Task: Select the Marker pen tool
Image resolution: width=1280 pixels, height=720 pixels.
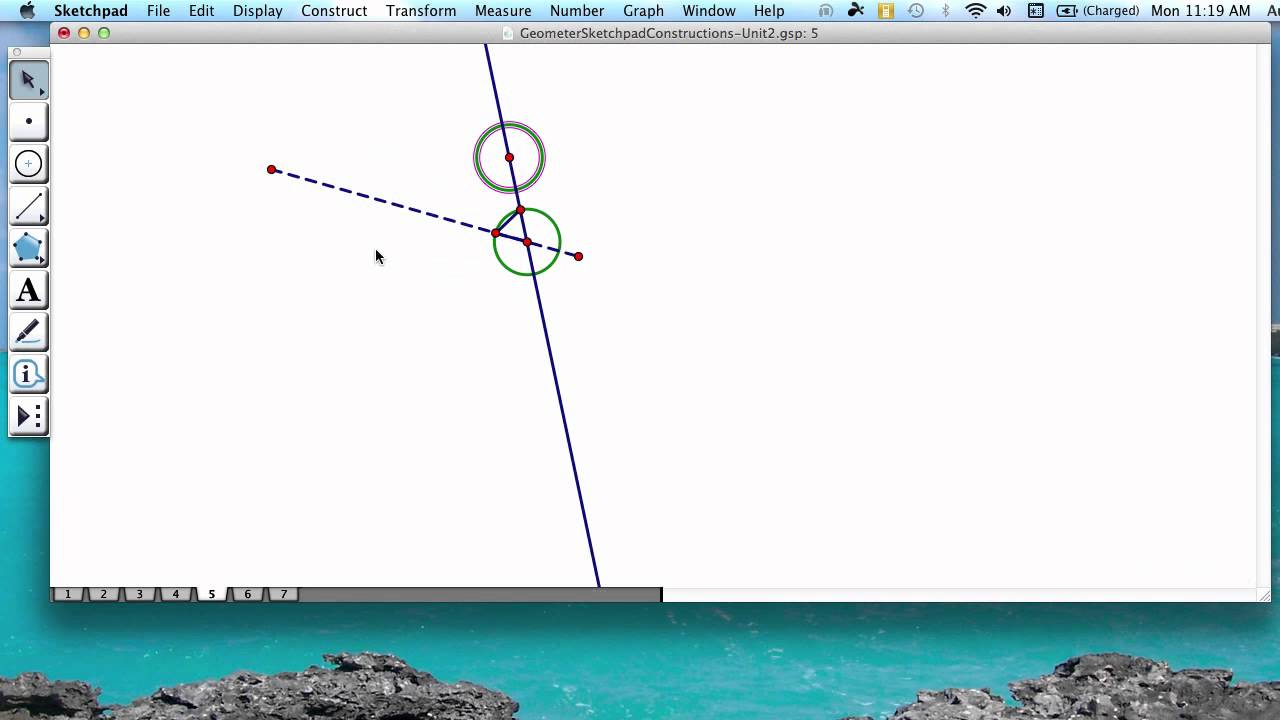Action: pos(29,332)
